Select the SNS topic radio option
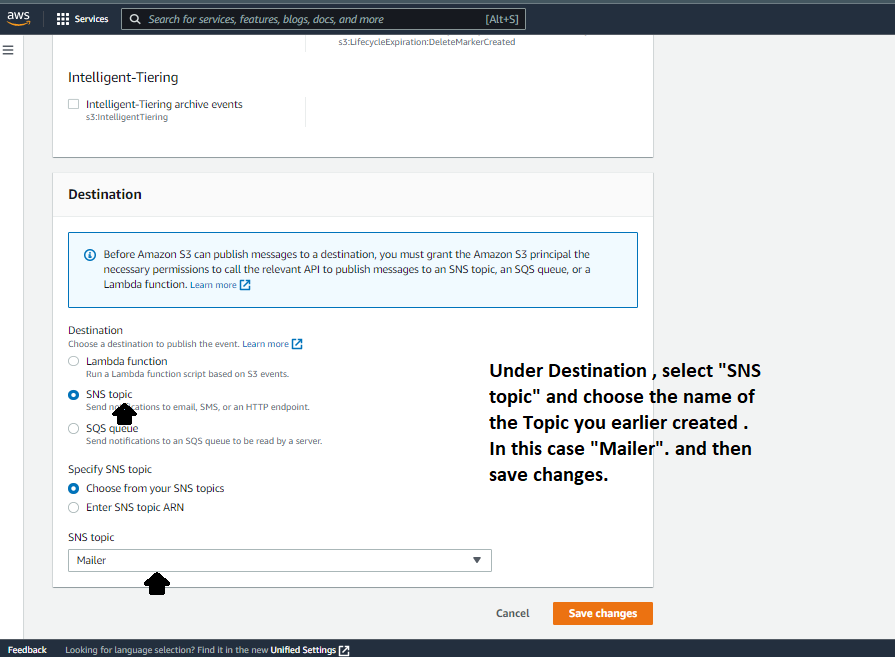 coord(74,394)
